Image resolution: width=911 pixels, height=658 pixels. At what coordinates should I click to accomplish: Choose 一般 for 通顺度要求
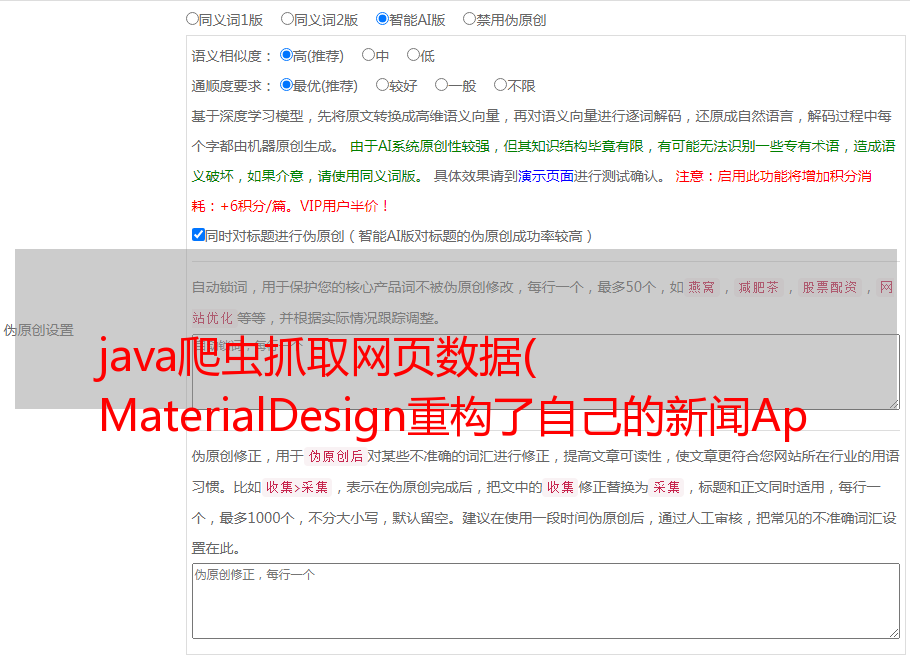click(441, 85)
